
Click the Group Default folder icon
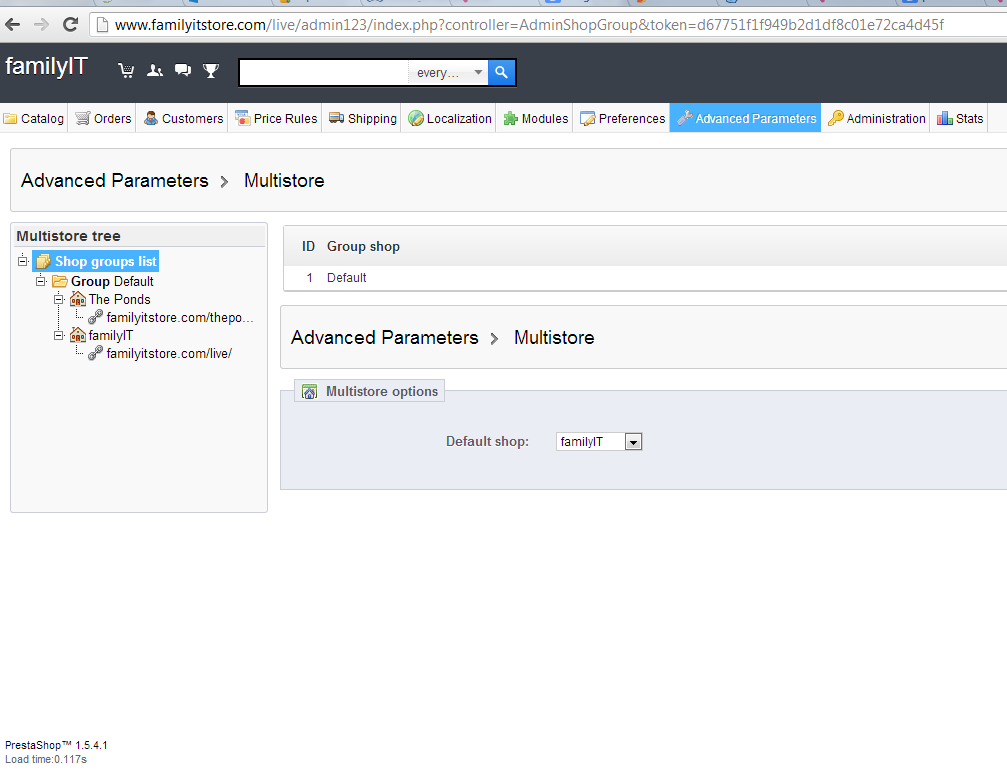60,281
